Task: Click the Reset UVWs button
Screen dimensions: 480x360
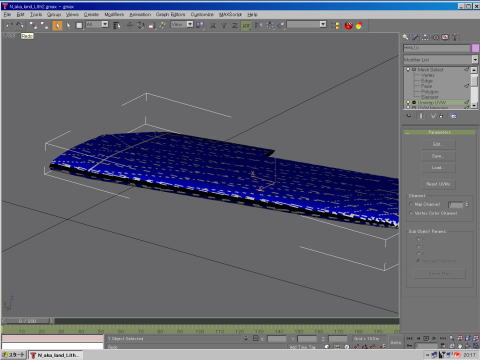Action: coord(438,184)
